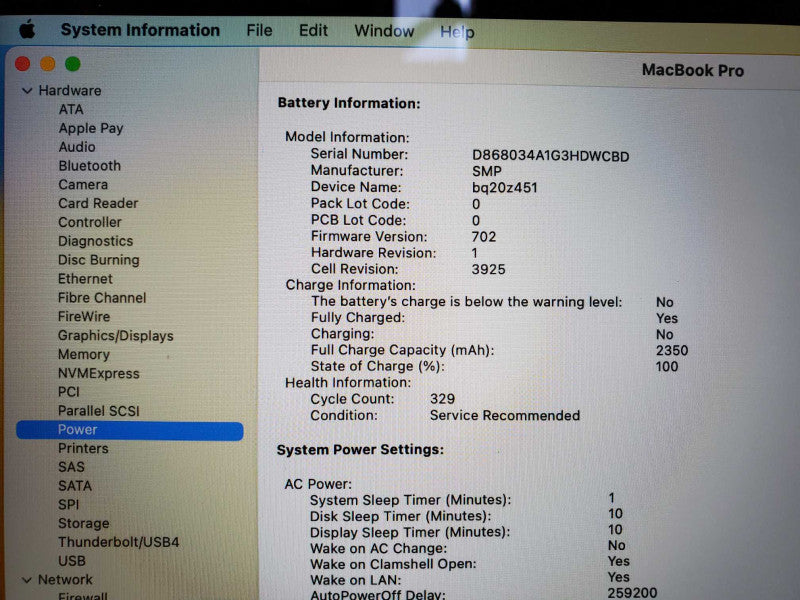The image size is (800, 600).
Task: Click the Full Charge Capacity value 2350
Action: coord(672,351)
